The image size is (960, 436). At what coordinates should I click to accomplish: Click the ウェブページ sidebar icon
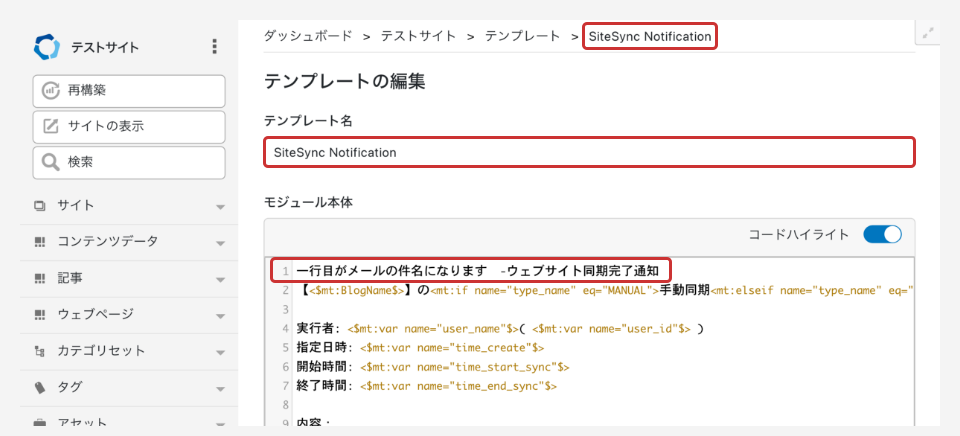40,315
